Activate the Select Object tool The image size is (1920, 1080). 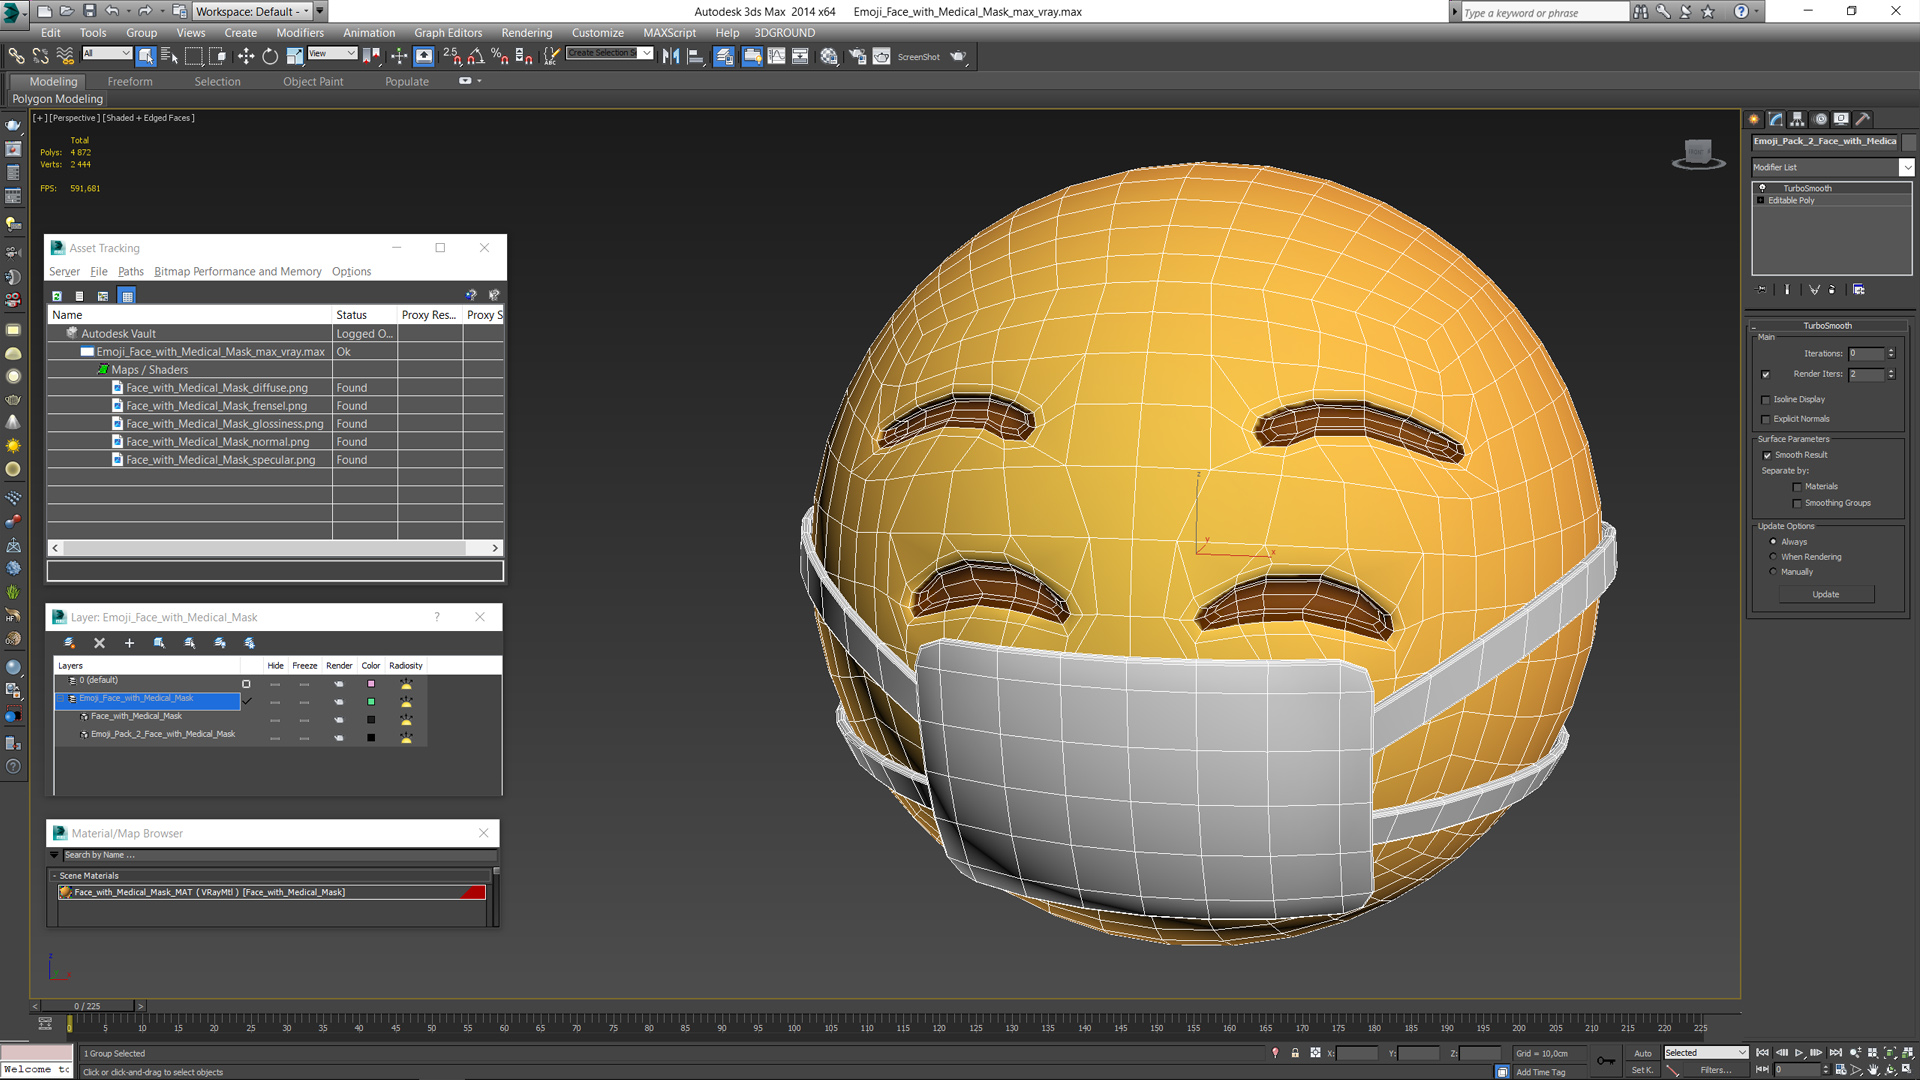[146, 57]
